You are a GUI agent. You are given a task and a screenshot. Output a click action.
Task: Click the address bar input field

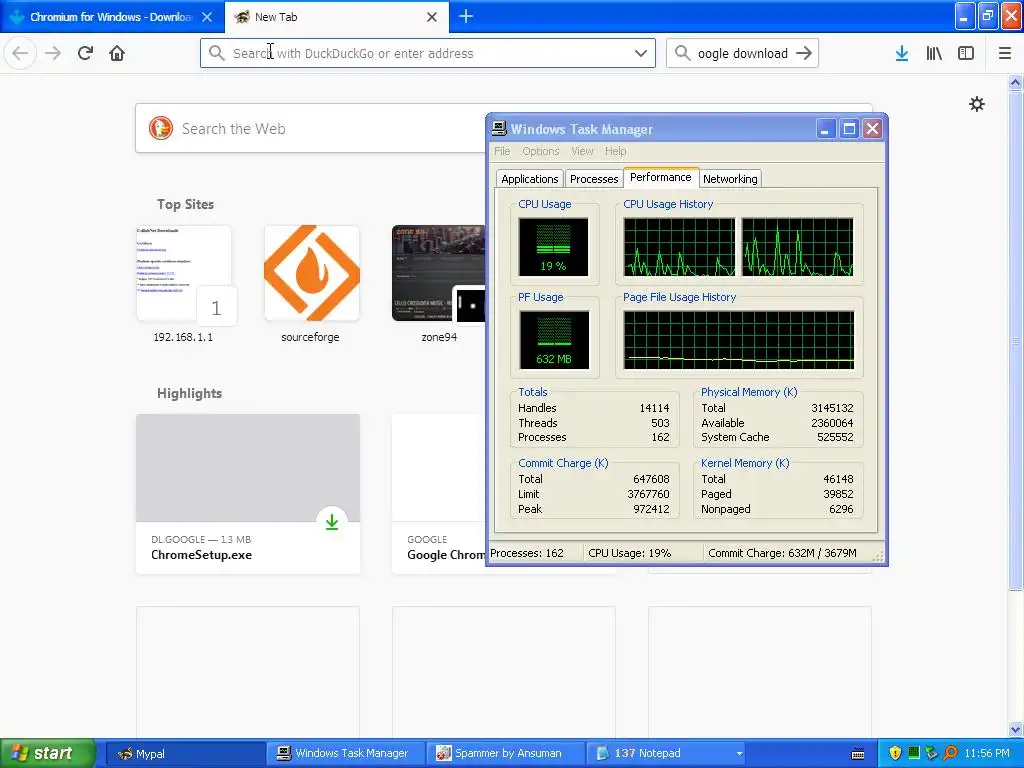click(428, 53)
